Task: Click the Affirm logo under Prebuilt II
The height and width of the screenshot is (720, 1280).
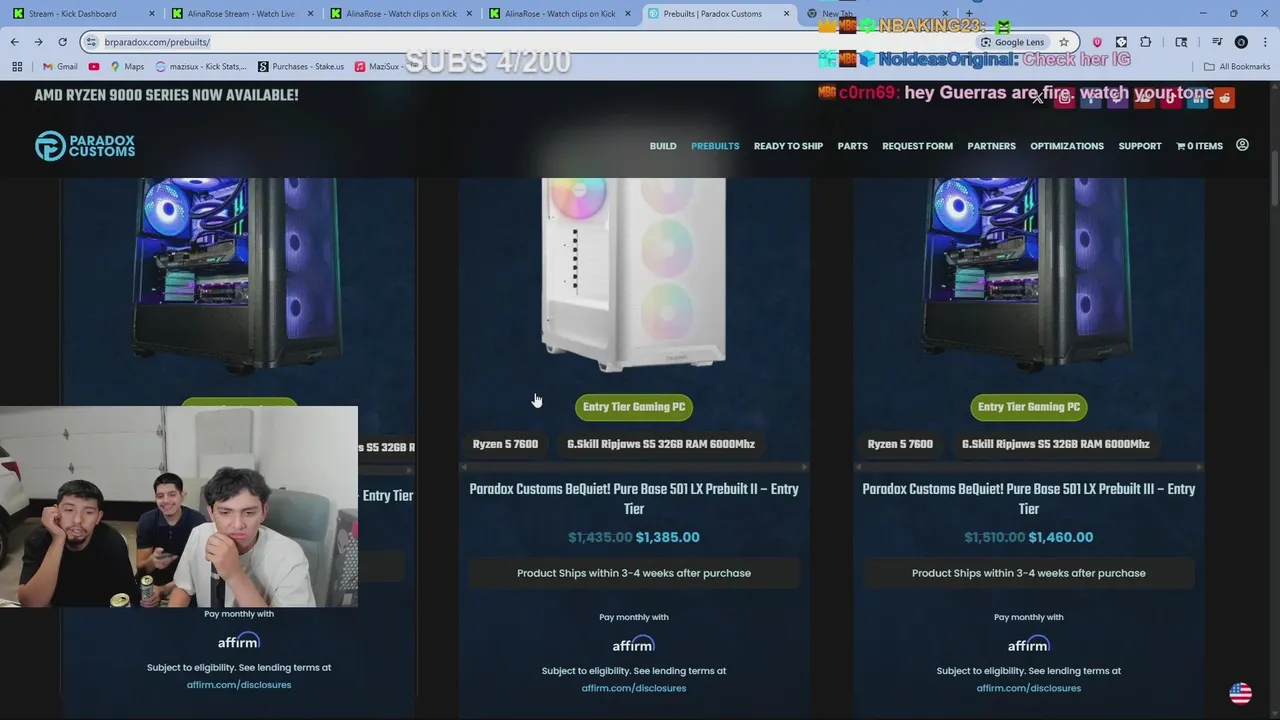Action: 634,644
